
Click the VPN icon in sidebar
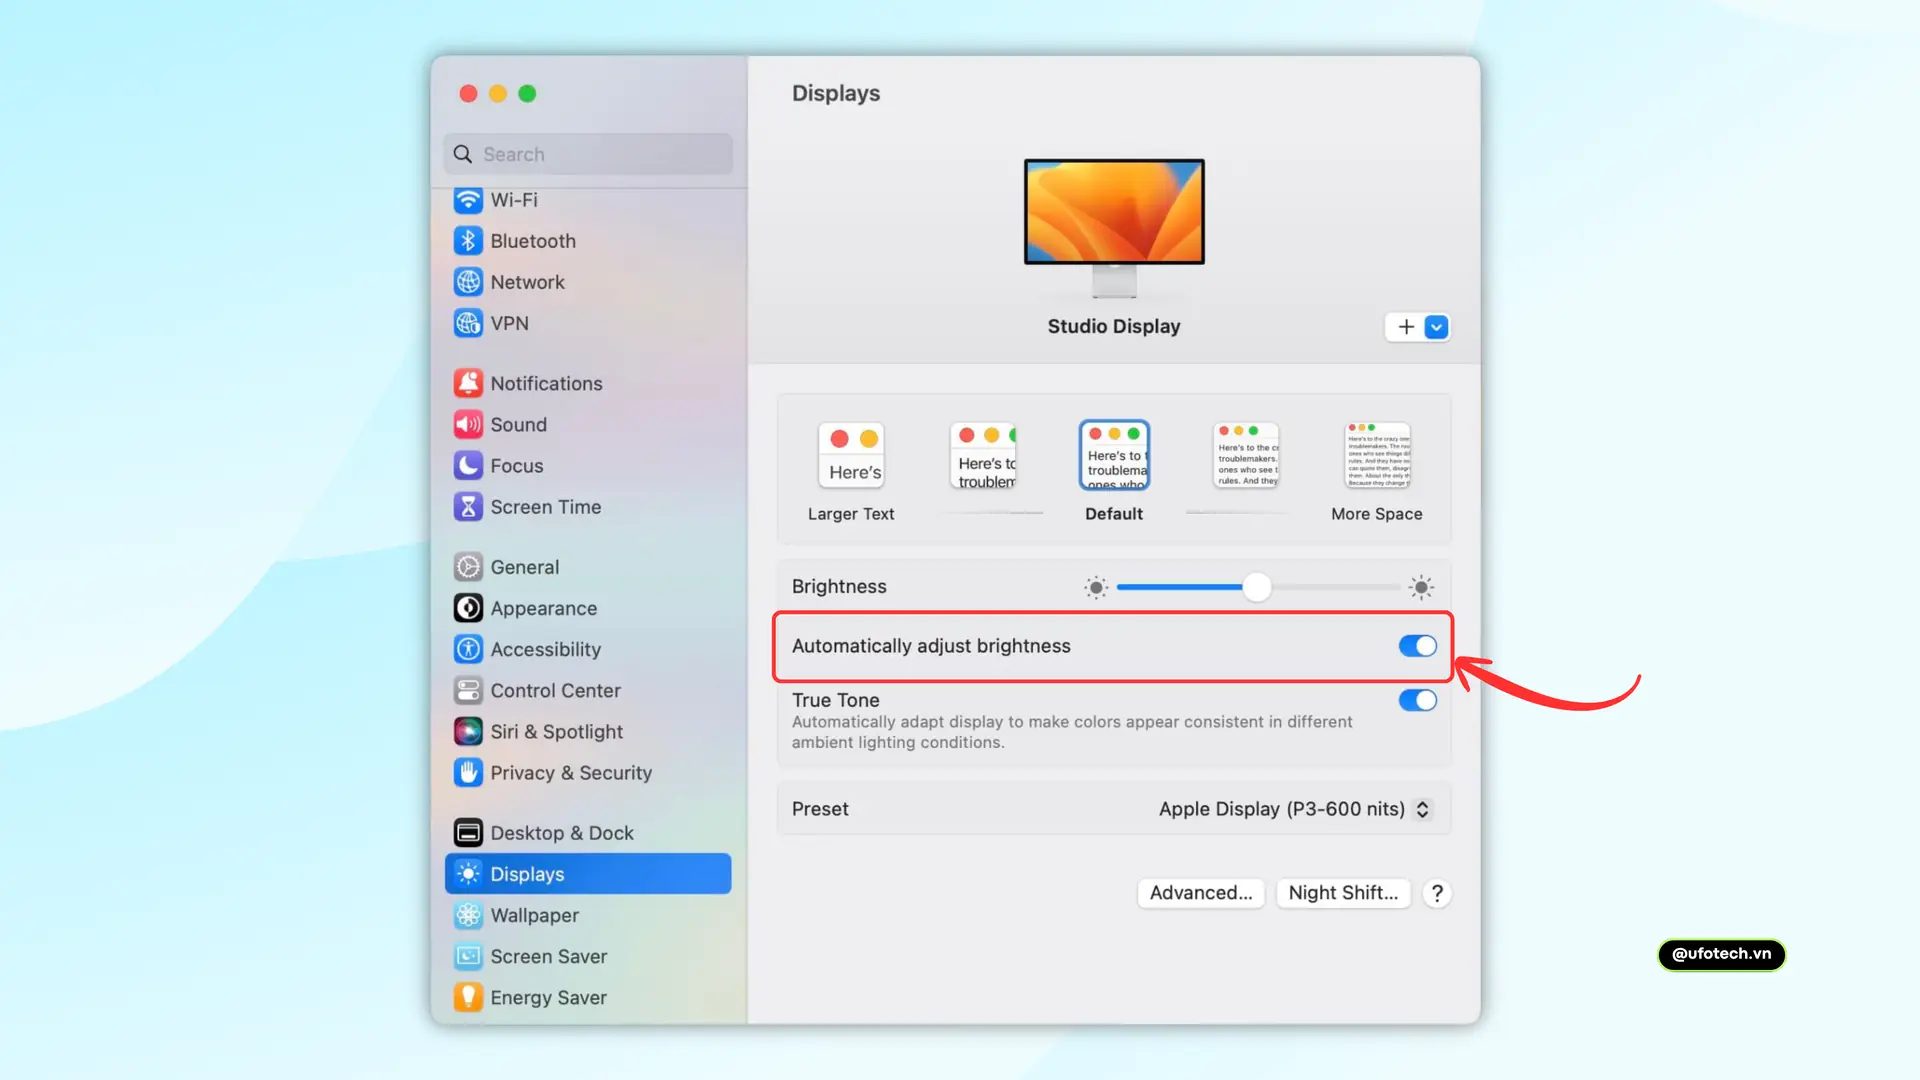[468, 323]
